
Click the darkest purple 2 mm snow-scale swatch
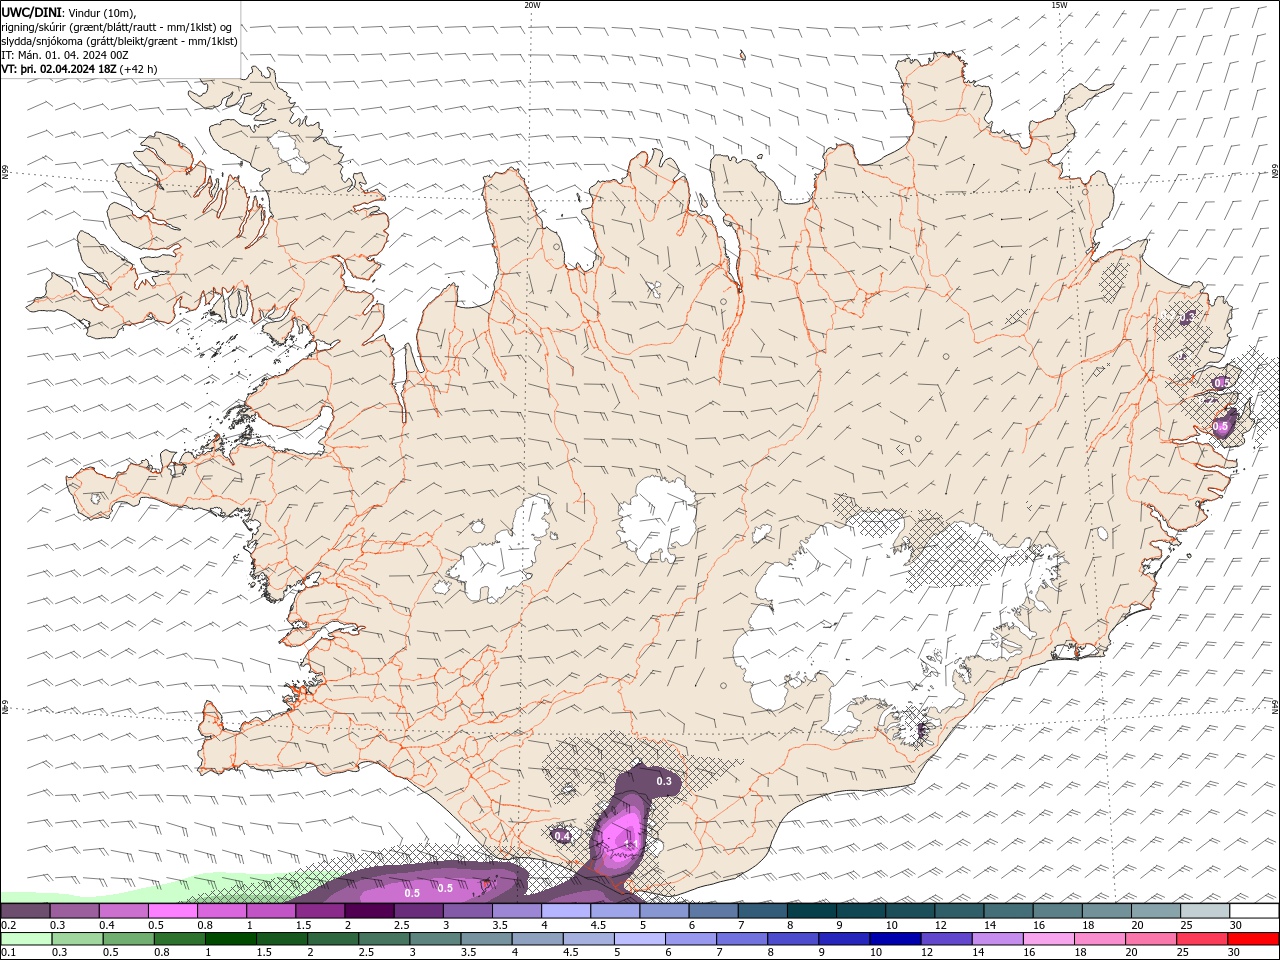tap(368, 911)
